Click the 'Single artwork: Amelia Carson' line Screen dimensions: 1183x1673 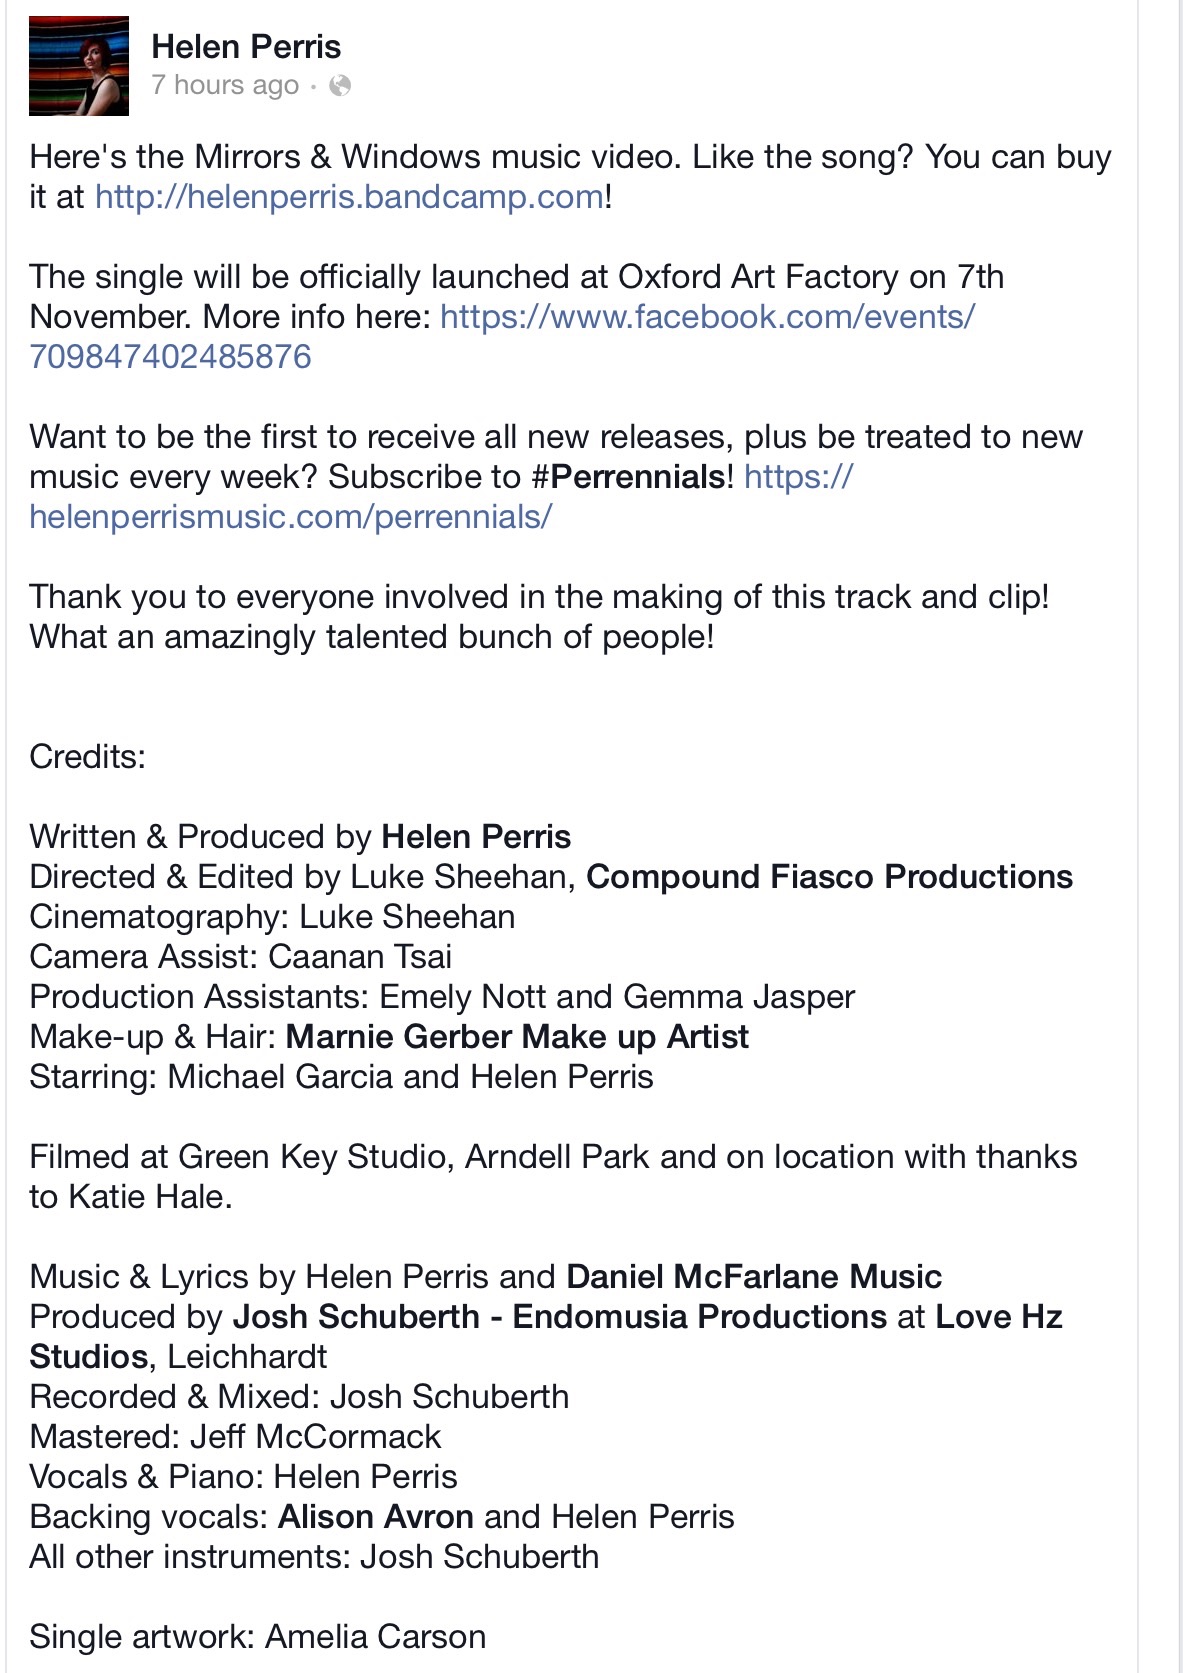[258, 1637]
